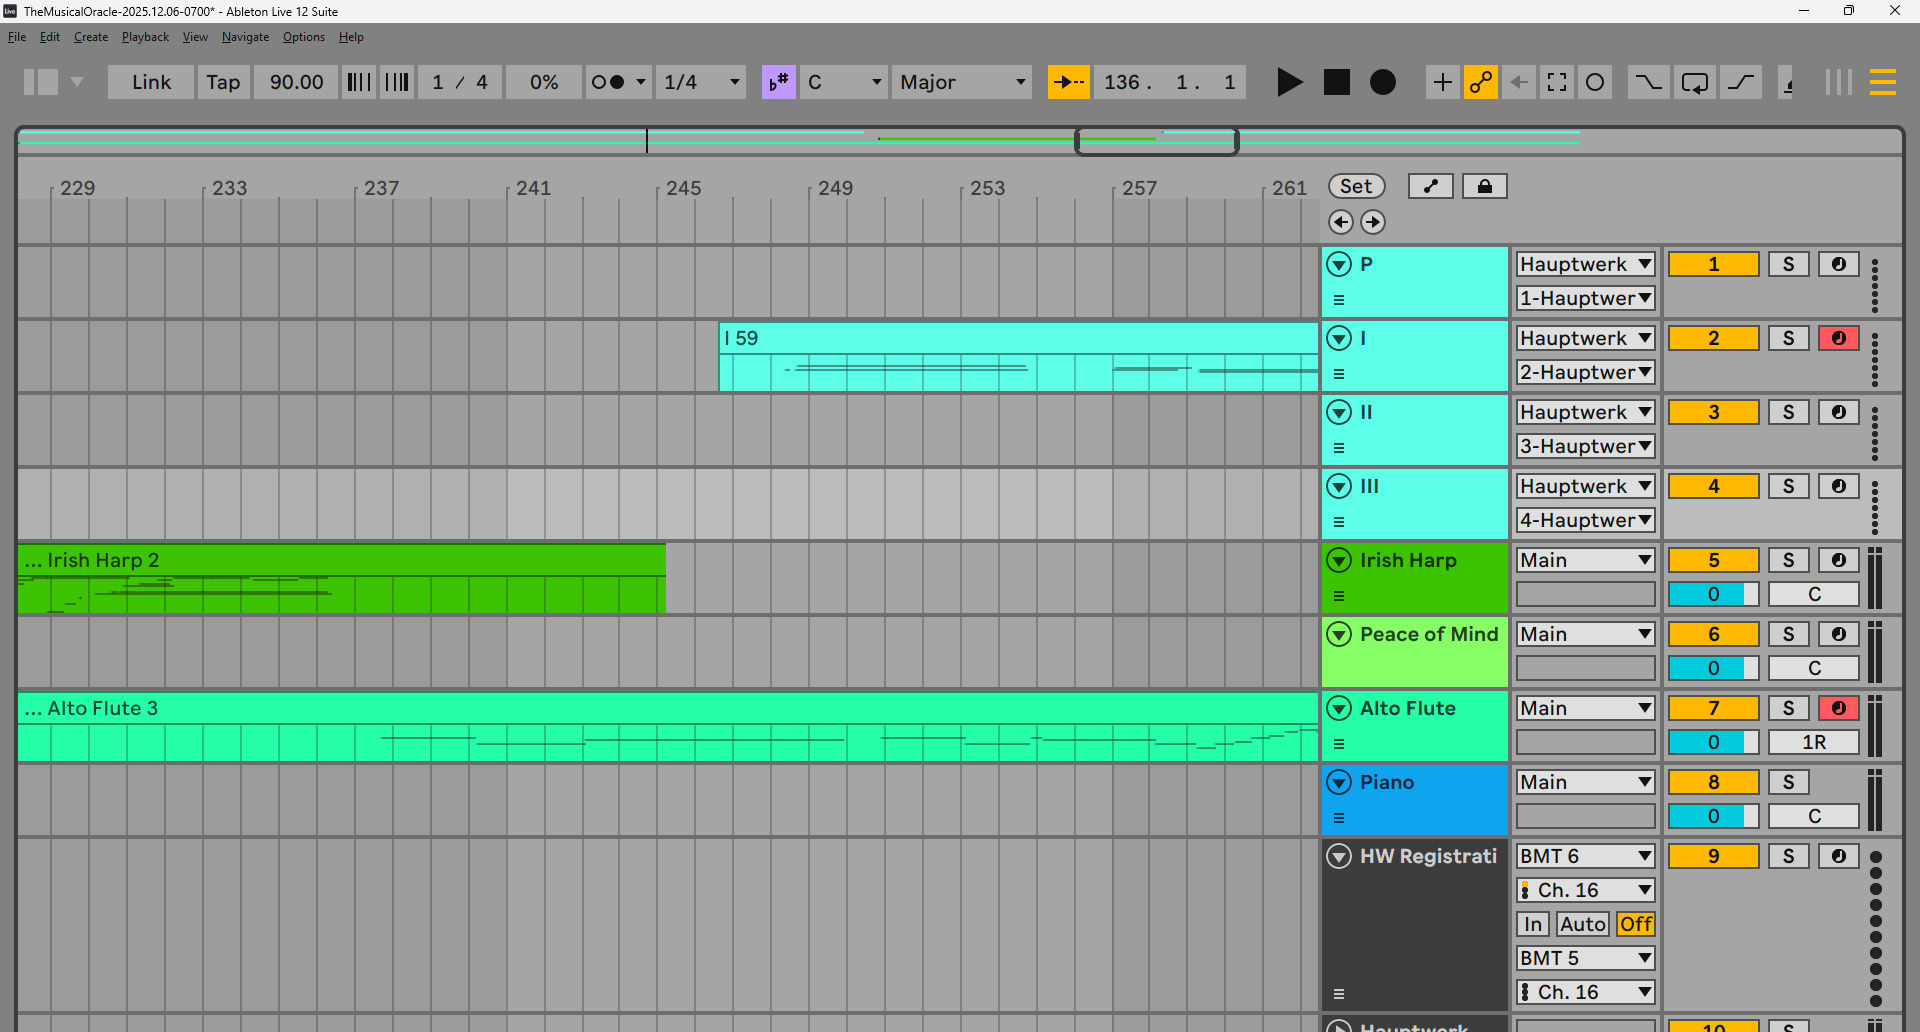Open the Playback menu

(145, 37)
